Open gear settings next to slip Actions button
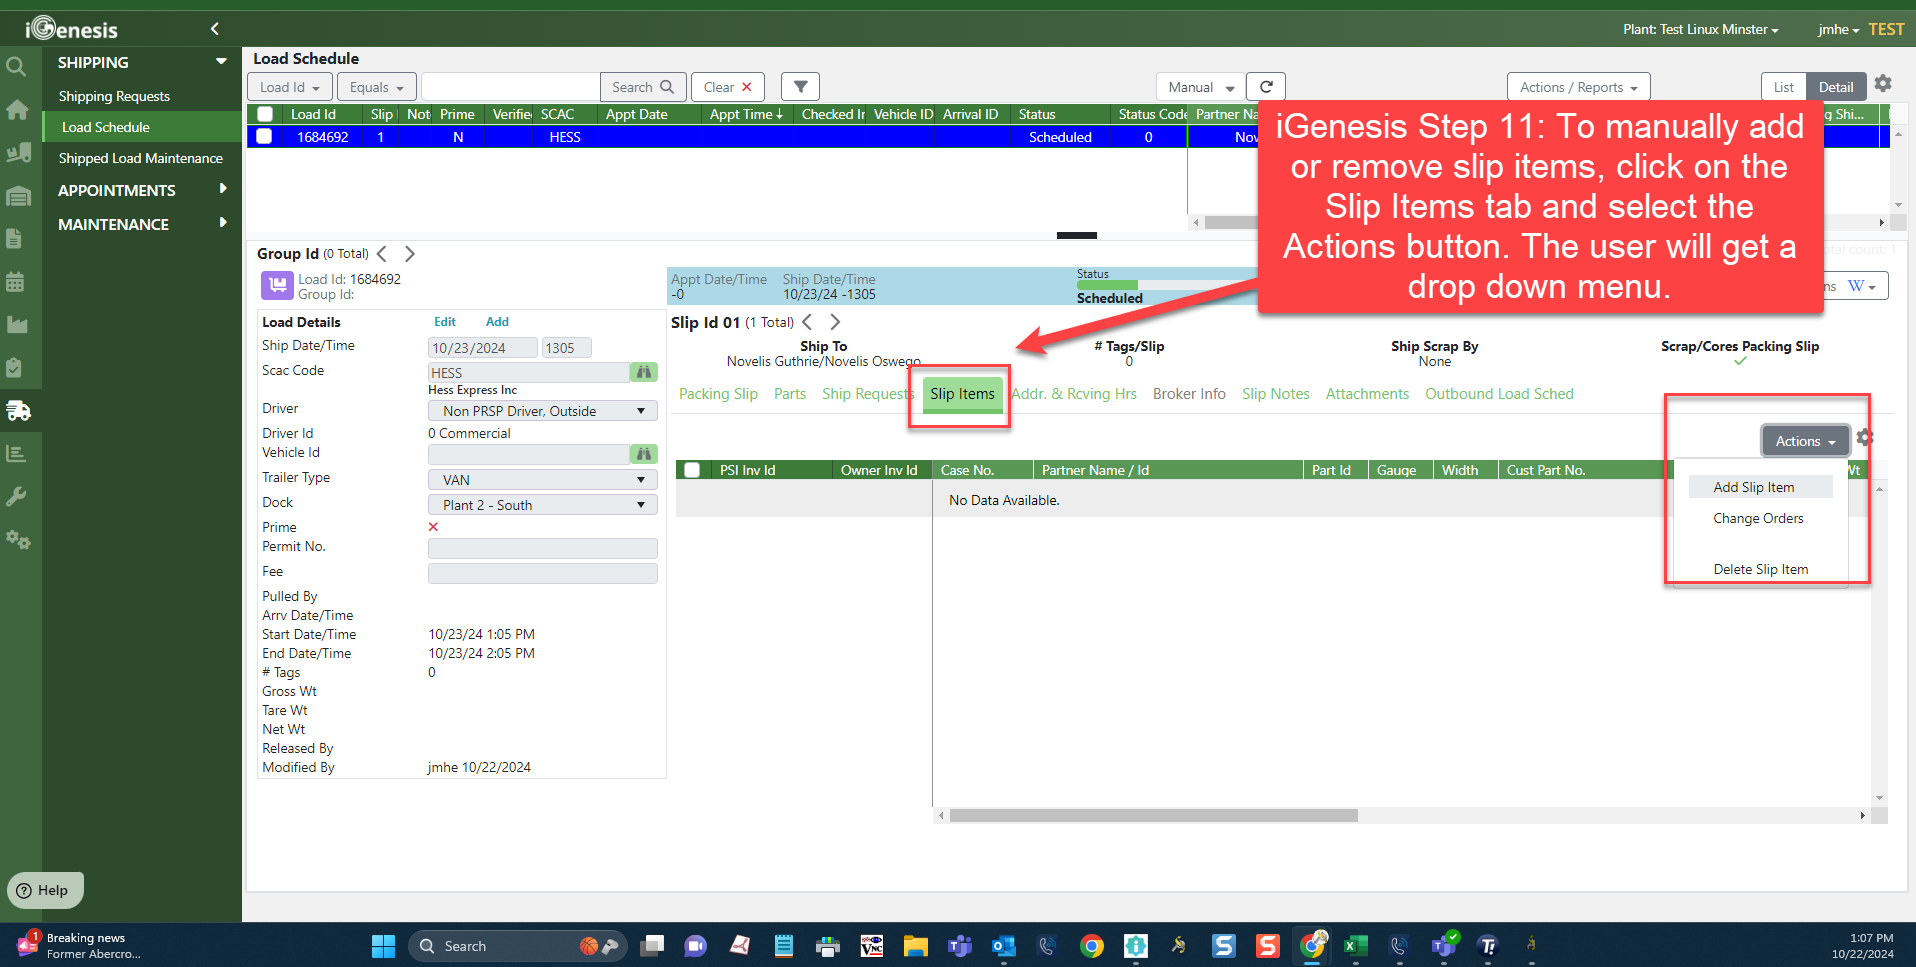The width and height of the screenshot is (1916, 967). point(1864,438)
